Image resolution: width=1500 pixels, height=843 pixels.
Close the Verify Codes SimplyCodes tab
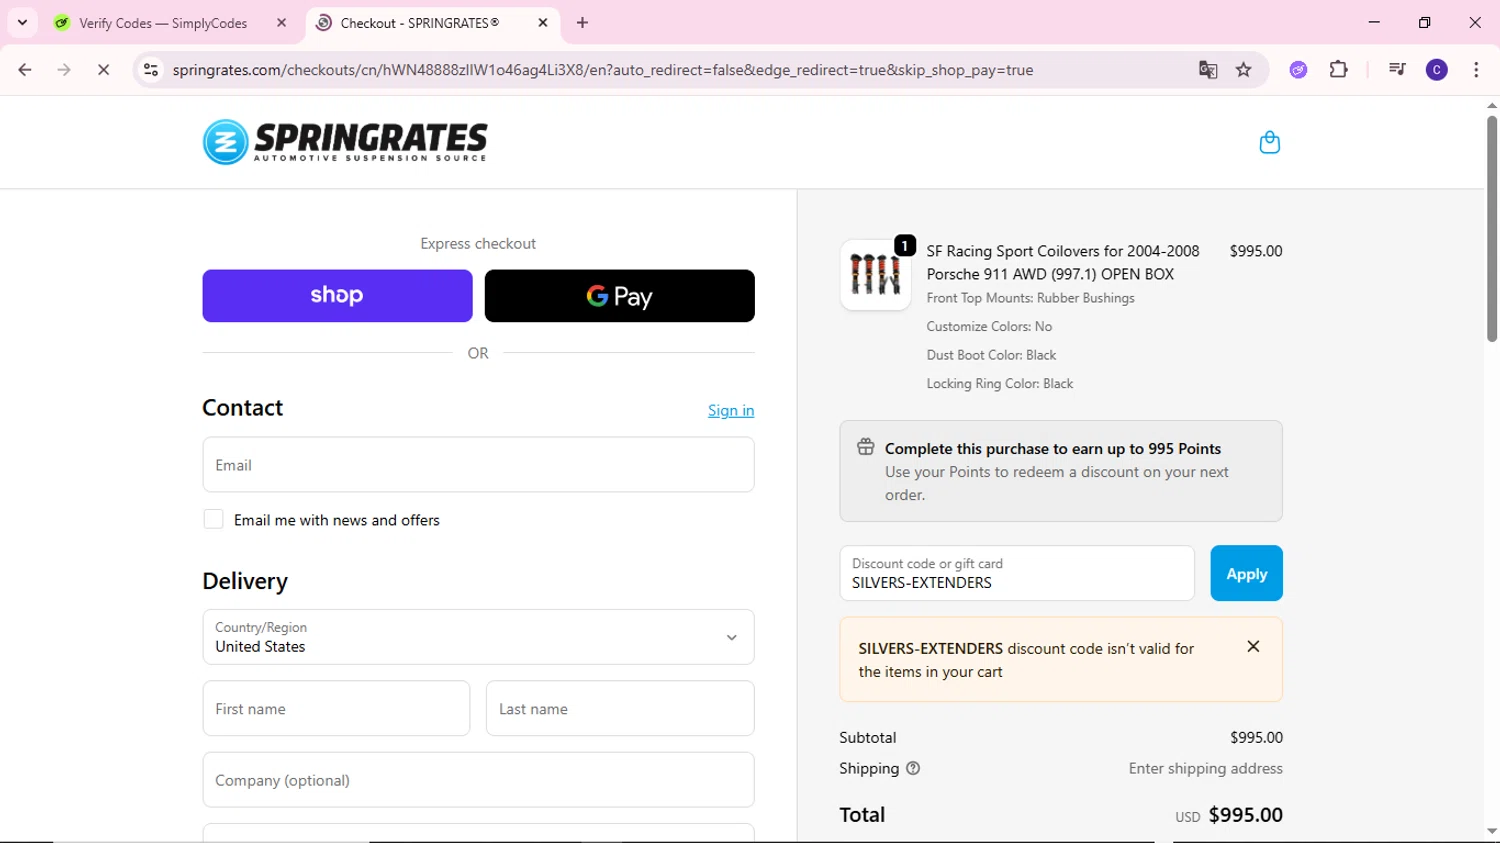pos(281,23)
